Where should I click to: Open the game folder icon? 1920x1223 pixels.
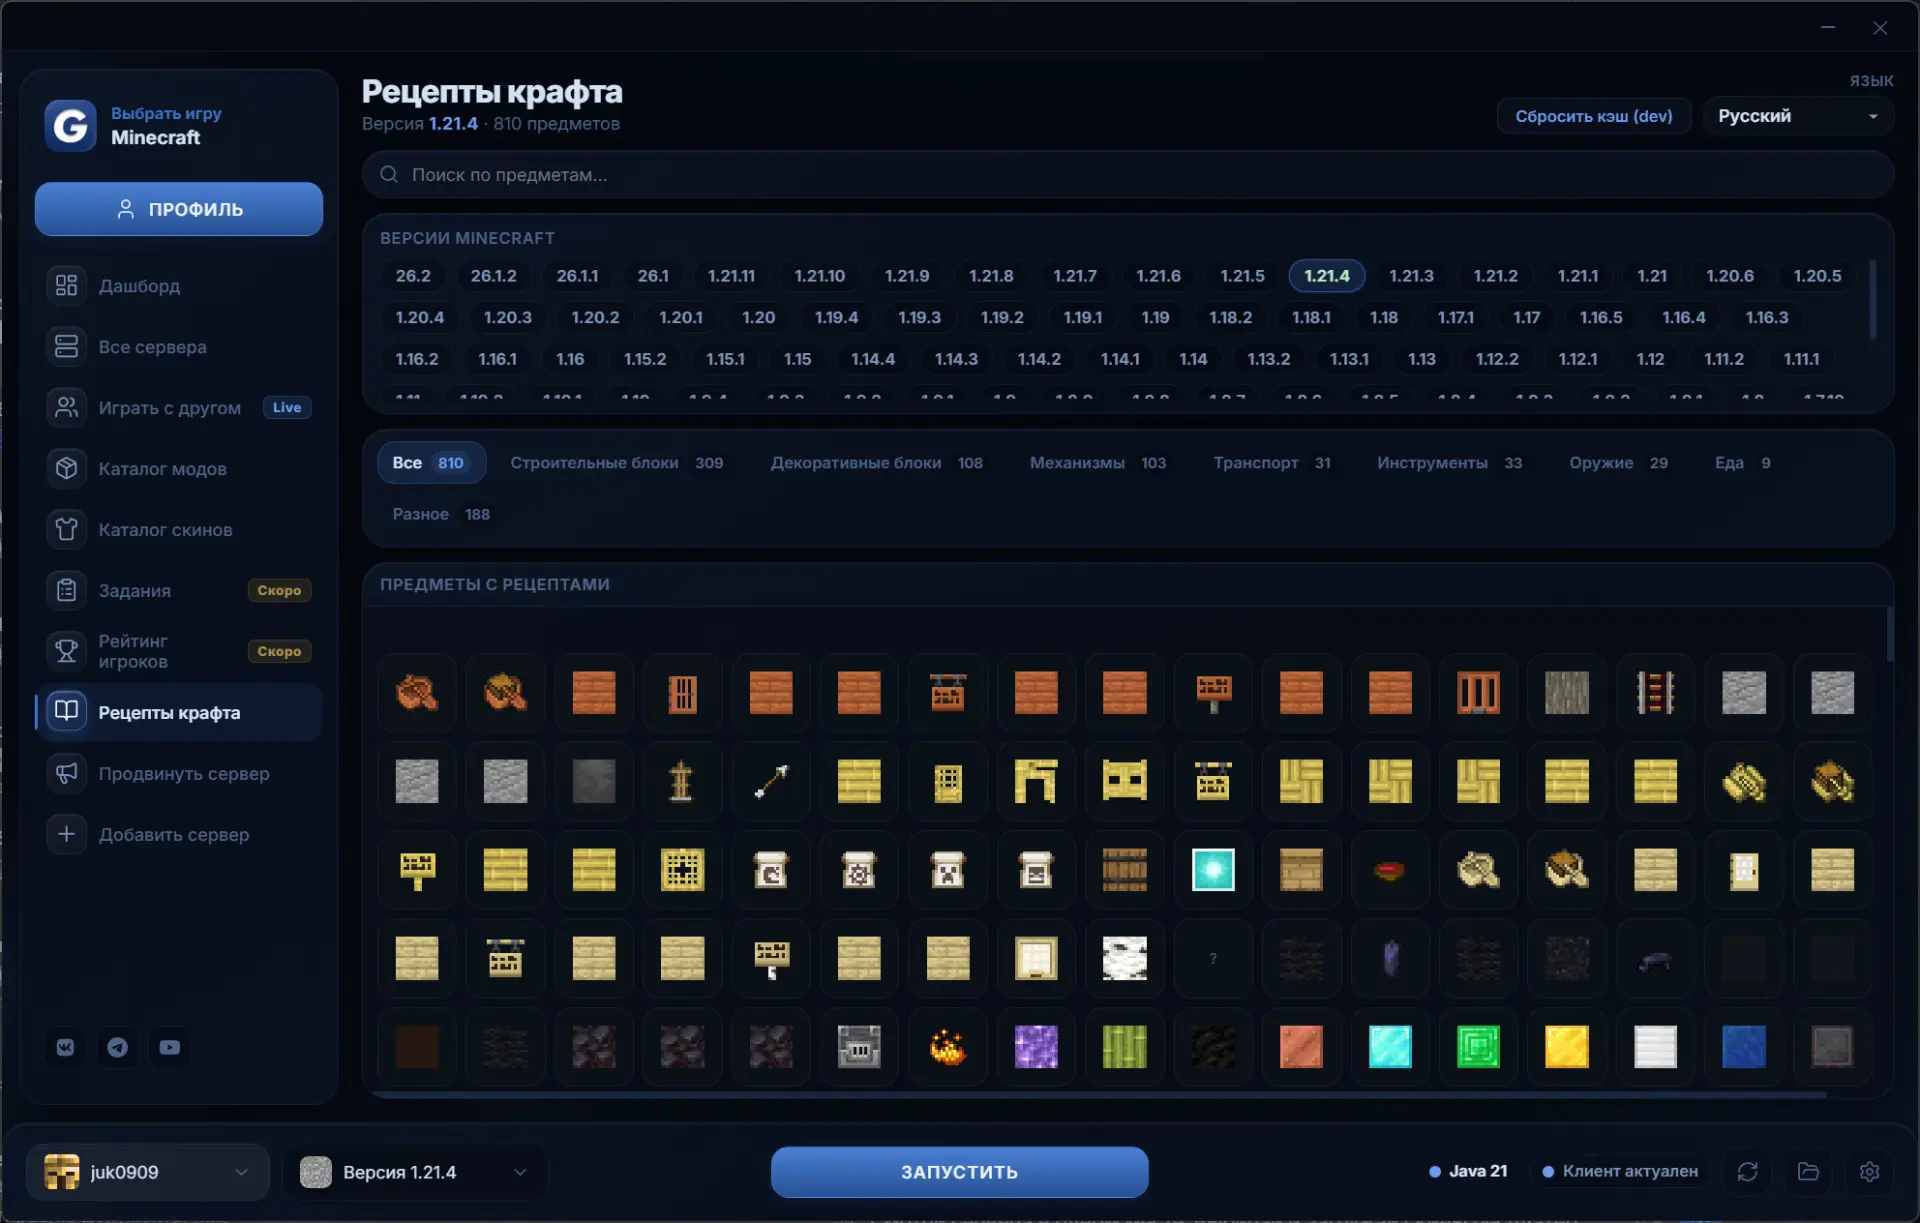(1808, 1171)
